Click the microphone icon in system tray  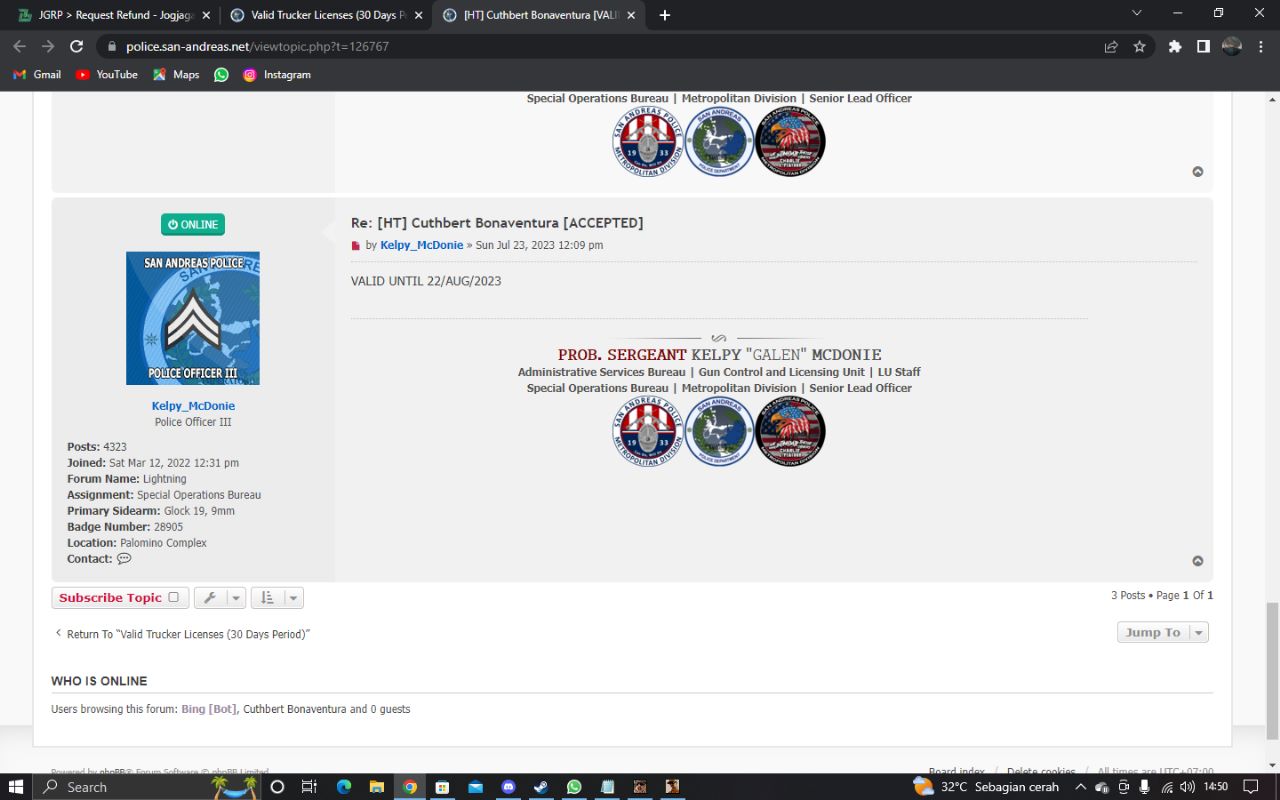(1145, 787)
